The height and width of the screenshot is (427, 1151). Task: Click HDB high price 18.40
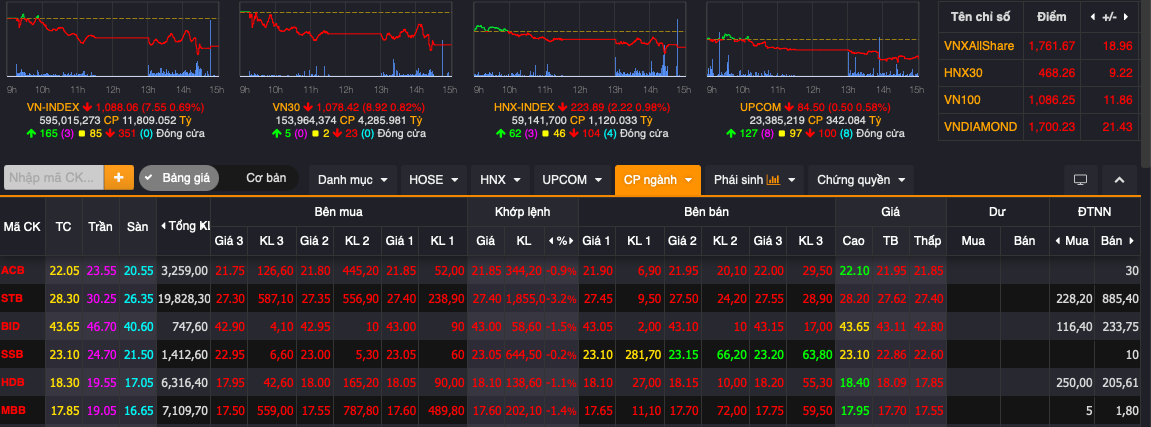pyautogui.click(x=853, y=382)
